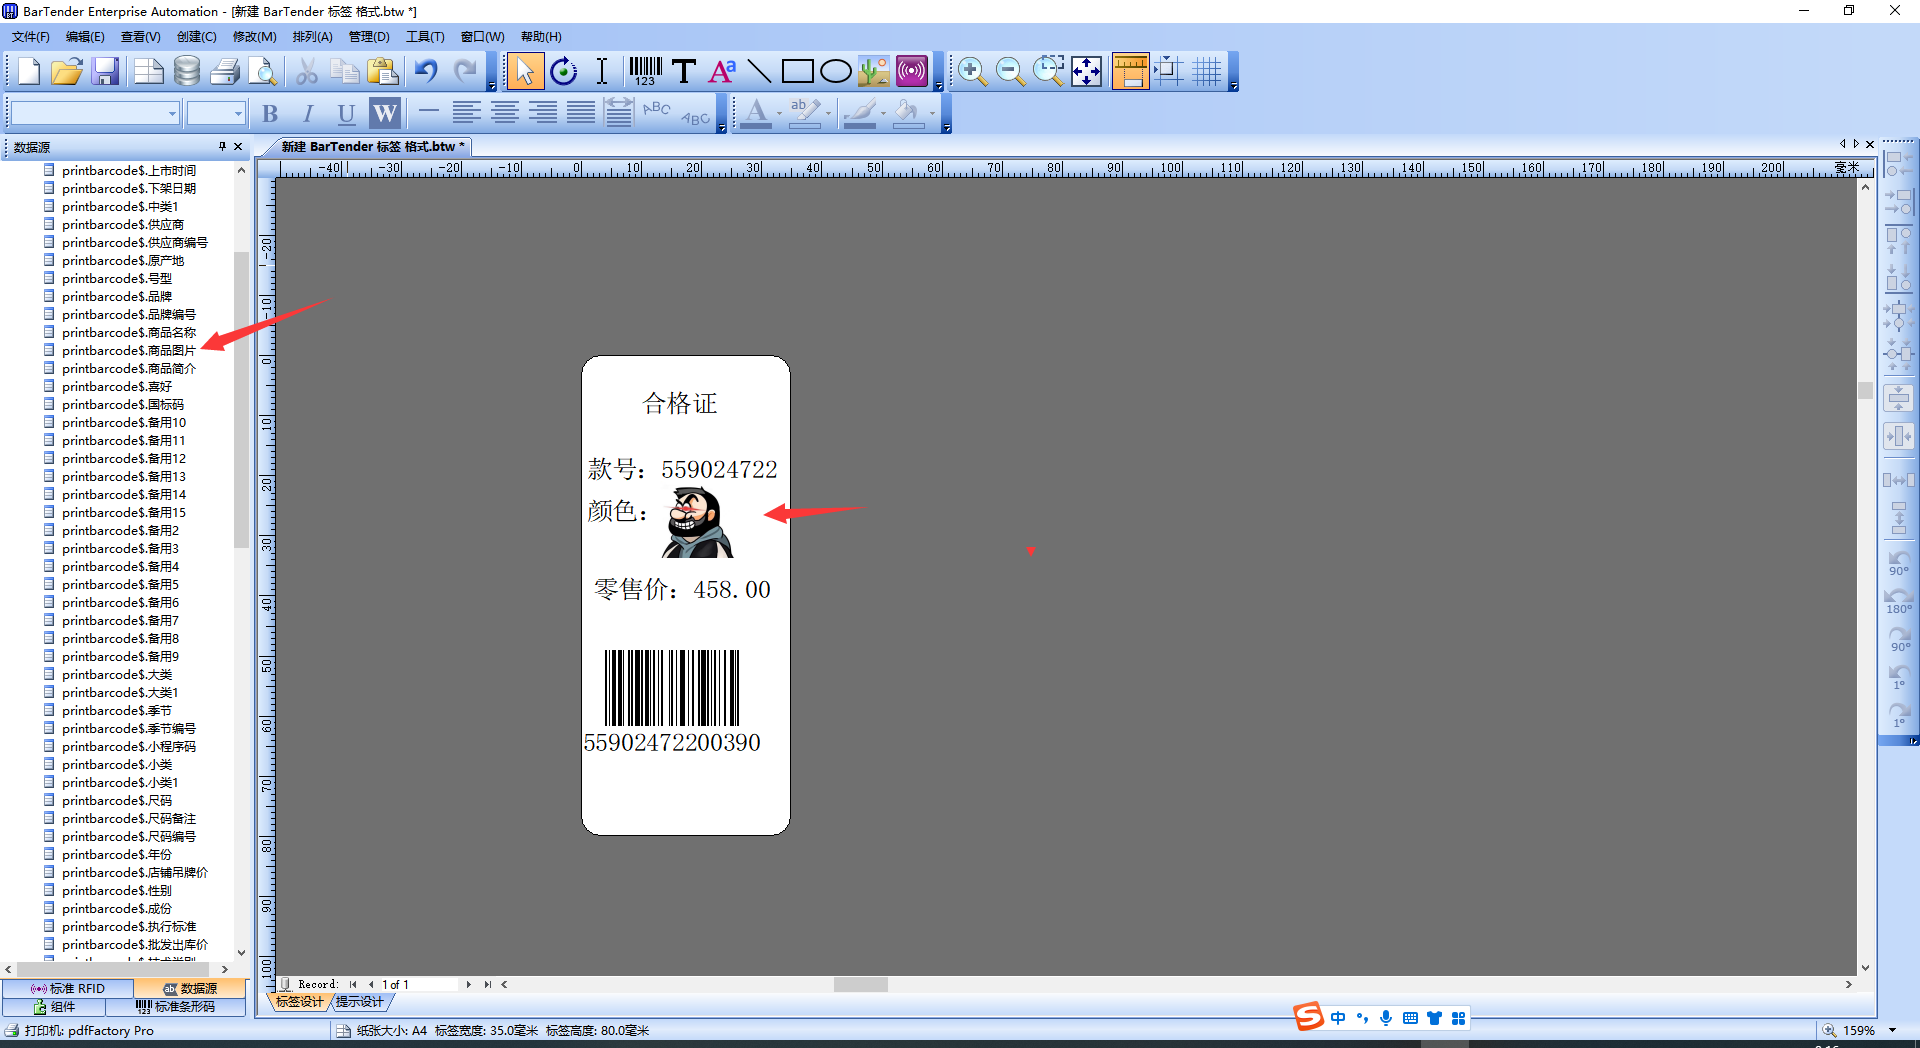The height and width of the screenshot is (1048, 1920).
Task: Toggle center text alignment
Action: pyautogui.click(x=505, y=114)
